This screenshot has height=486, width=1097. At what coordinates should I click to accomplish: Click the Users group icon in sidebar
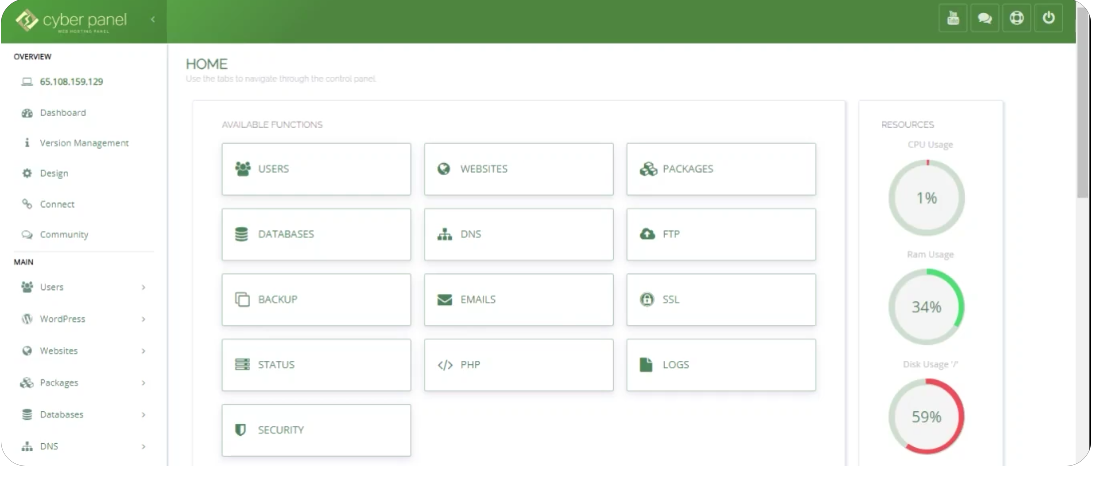click(x=27, y=287)
